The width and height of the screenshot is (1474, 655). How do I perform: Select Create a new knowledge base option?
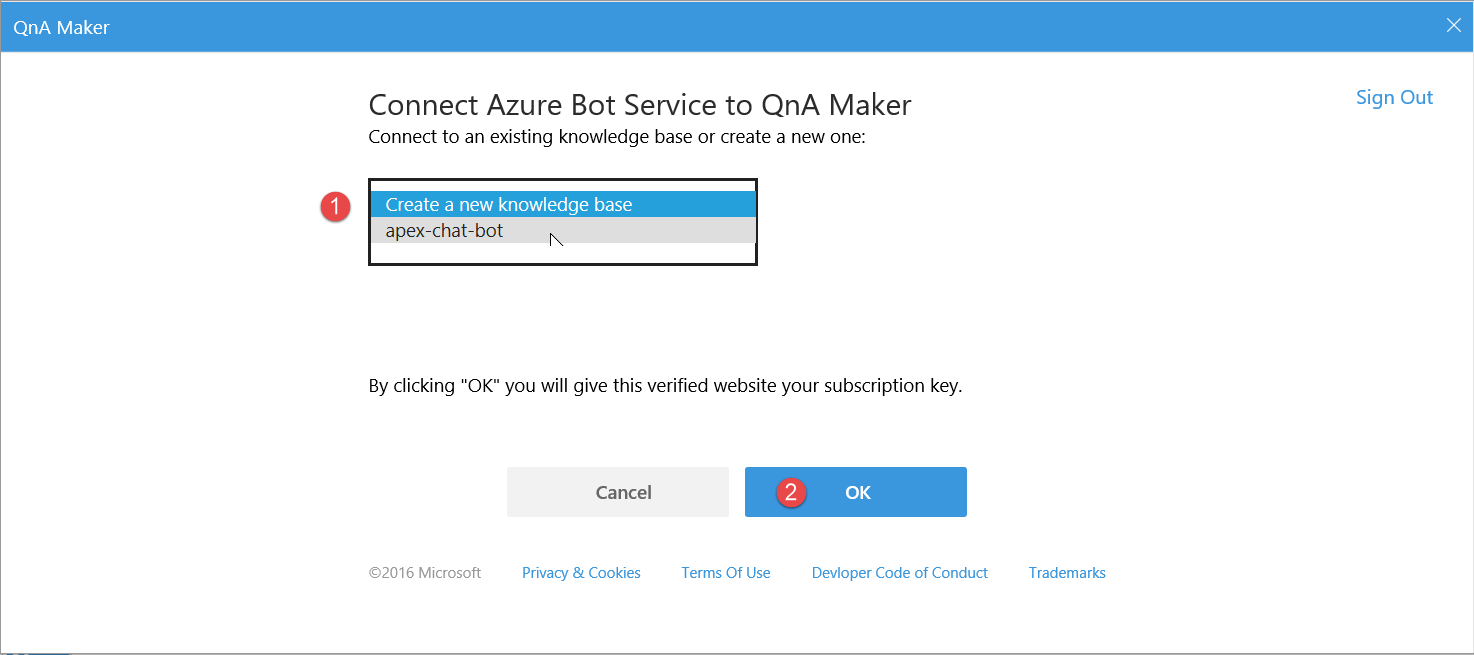(508, 204)
